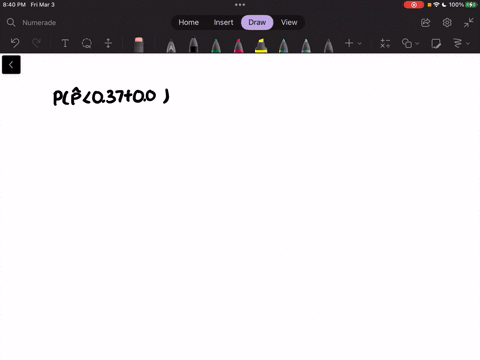
Task: Click the collapse full-screen arrows icon
Action: pos(469,22)
